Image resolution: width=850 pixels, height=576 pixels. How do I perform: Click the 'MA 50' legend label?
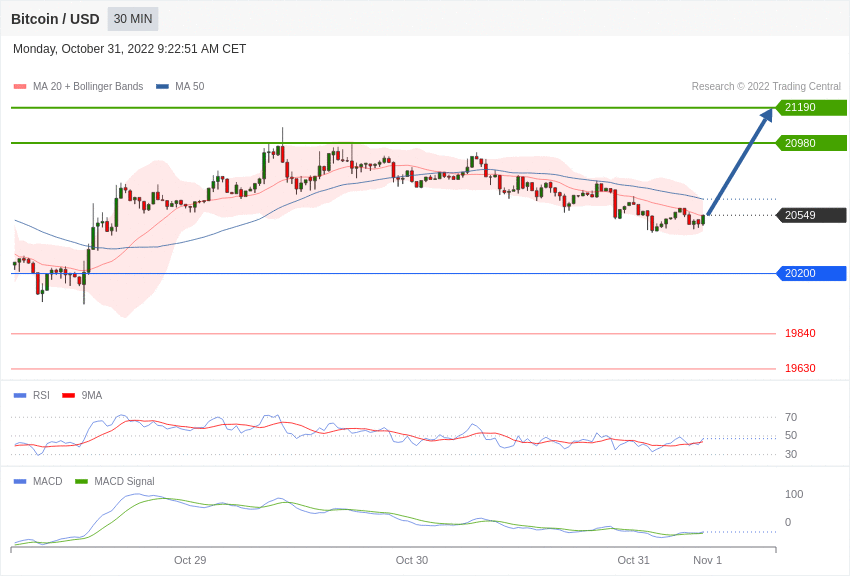pos(189,86)
